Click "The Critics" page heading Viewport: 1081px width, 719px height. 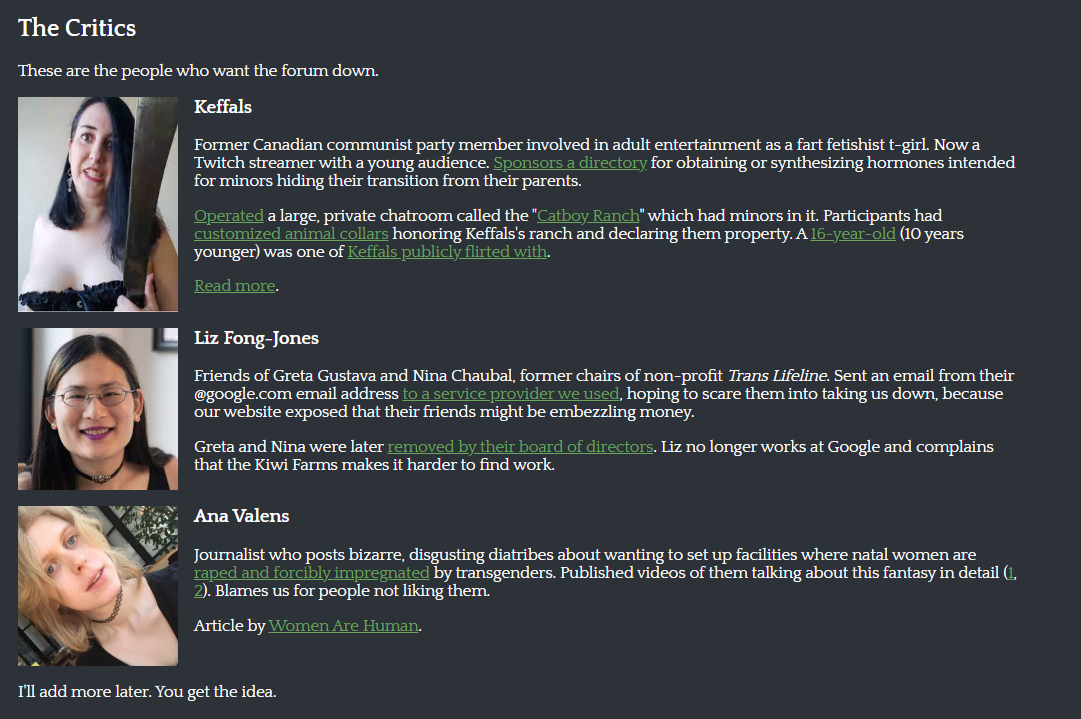click(x=77, y=28)
